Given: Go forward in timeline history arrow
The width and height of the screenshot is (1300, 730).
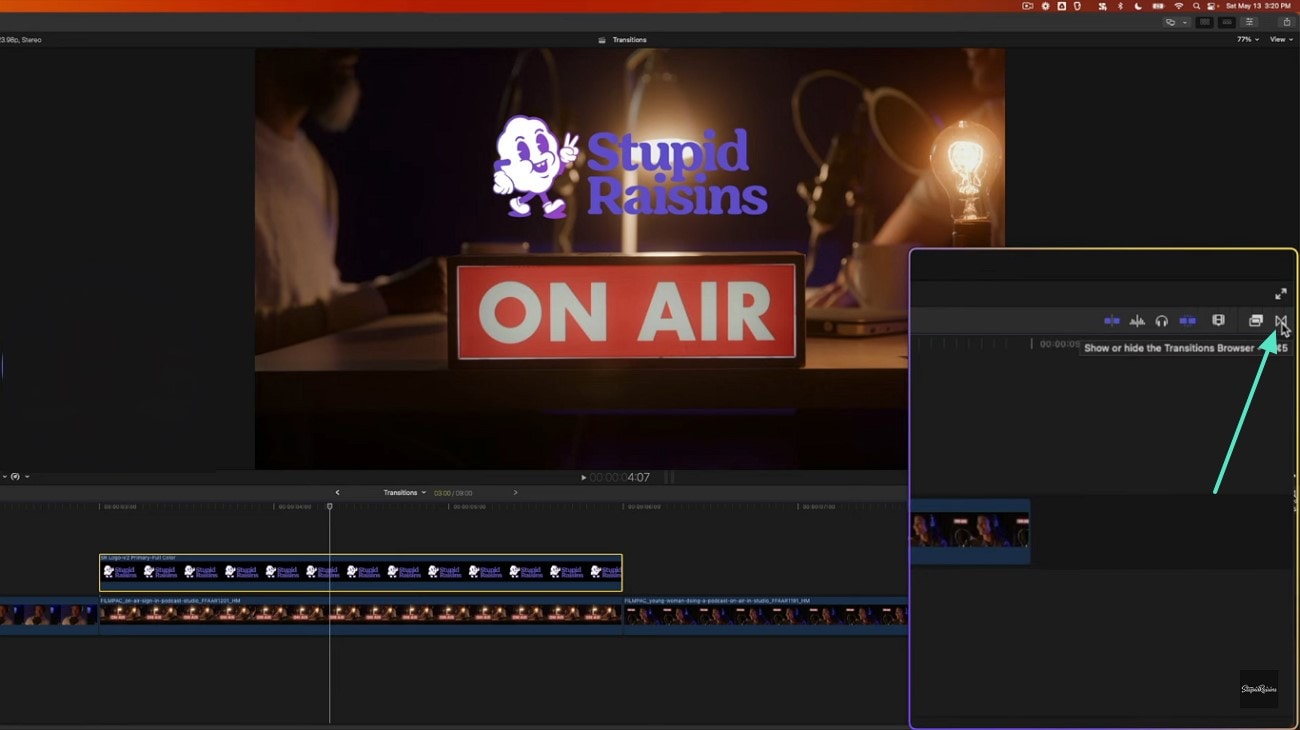Looking at the screenshot, I should 515,492.
